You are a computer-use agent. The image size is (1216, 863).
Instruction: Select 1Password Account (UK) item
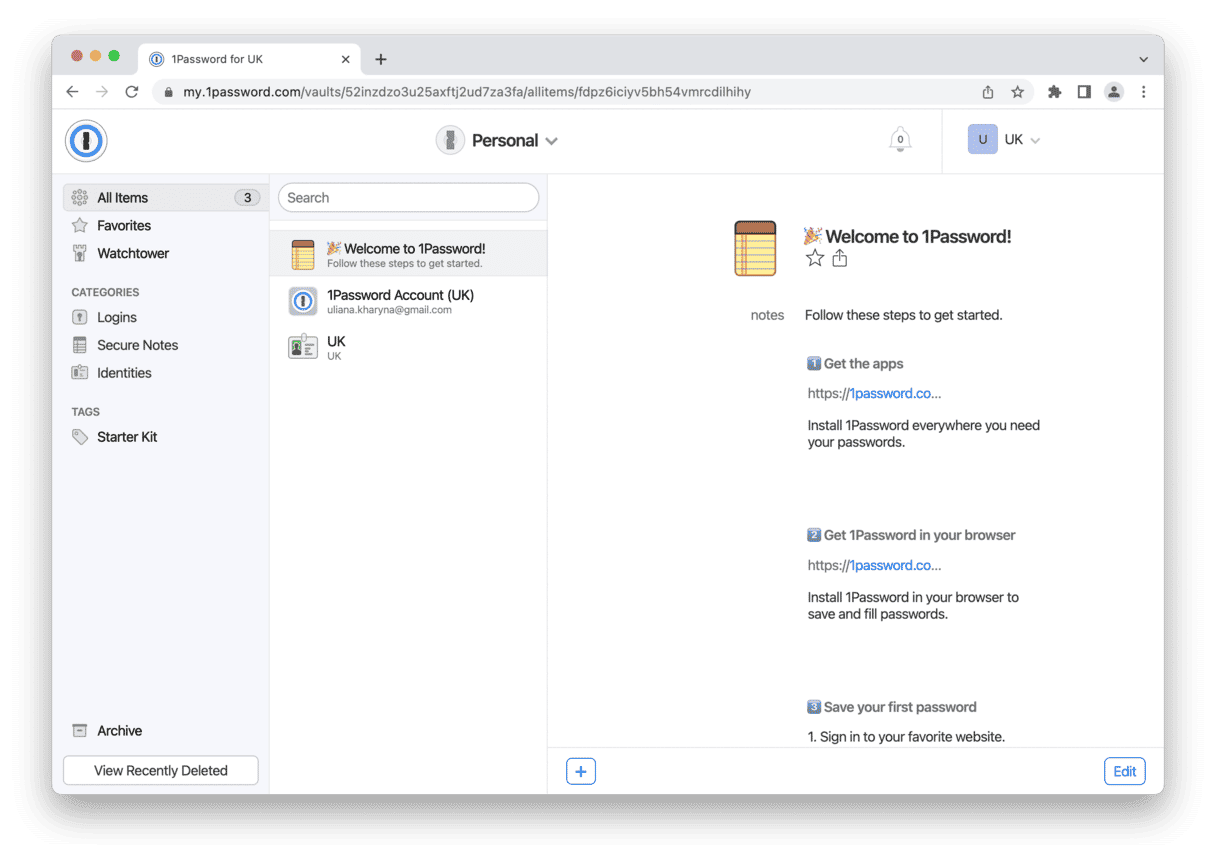pyautogui.click(x=409, y=301)
